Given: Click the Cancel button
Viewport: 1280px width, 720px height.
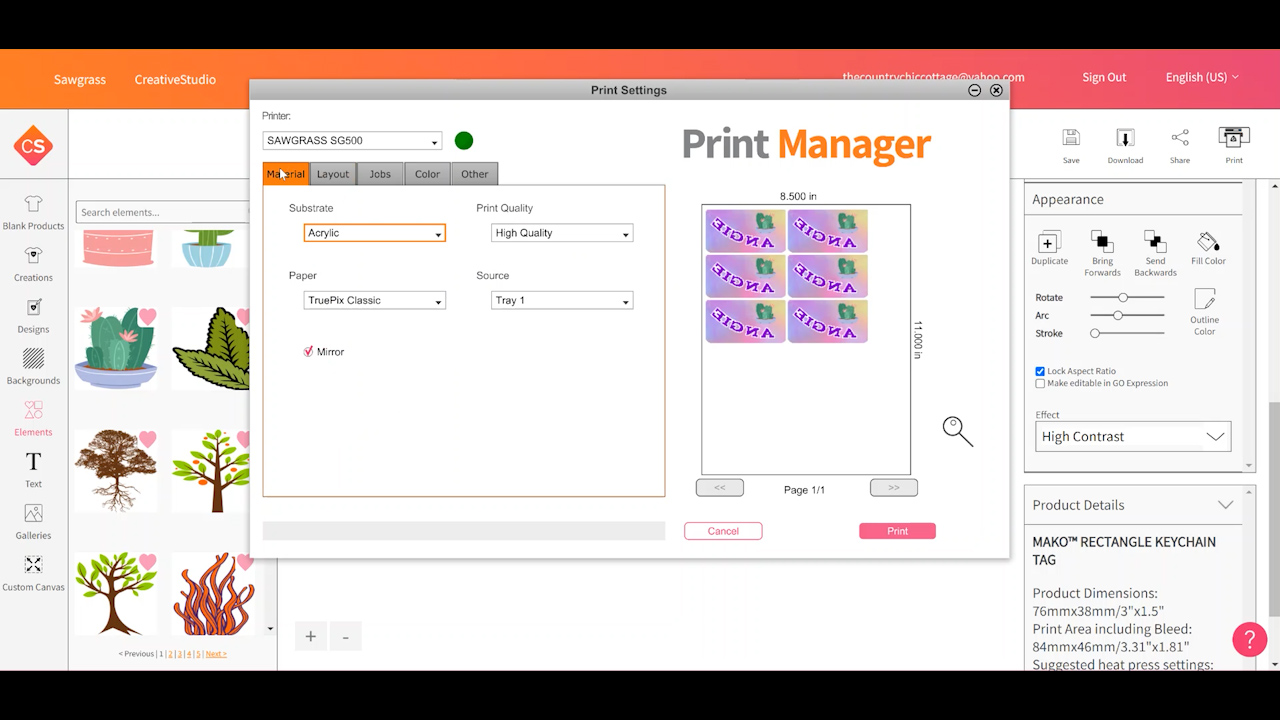Looking at the screenshot, I should pyautogui.click(x=723, y=531).
